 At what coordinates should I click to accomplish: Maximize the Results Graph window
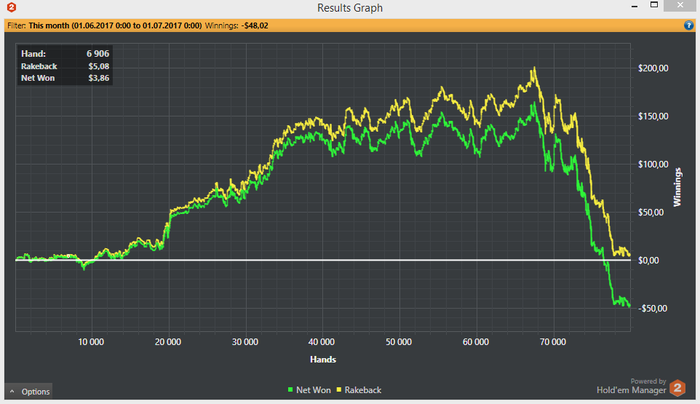click(654, 5)
